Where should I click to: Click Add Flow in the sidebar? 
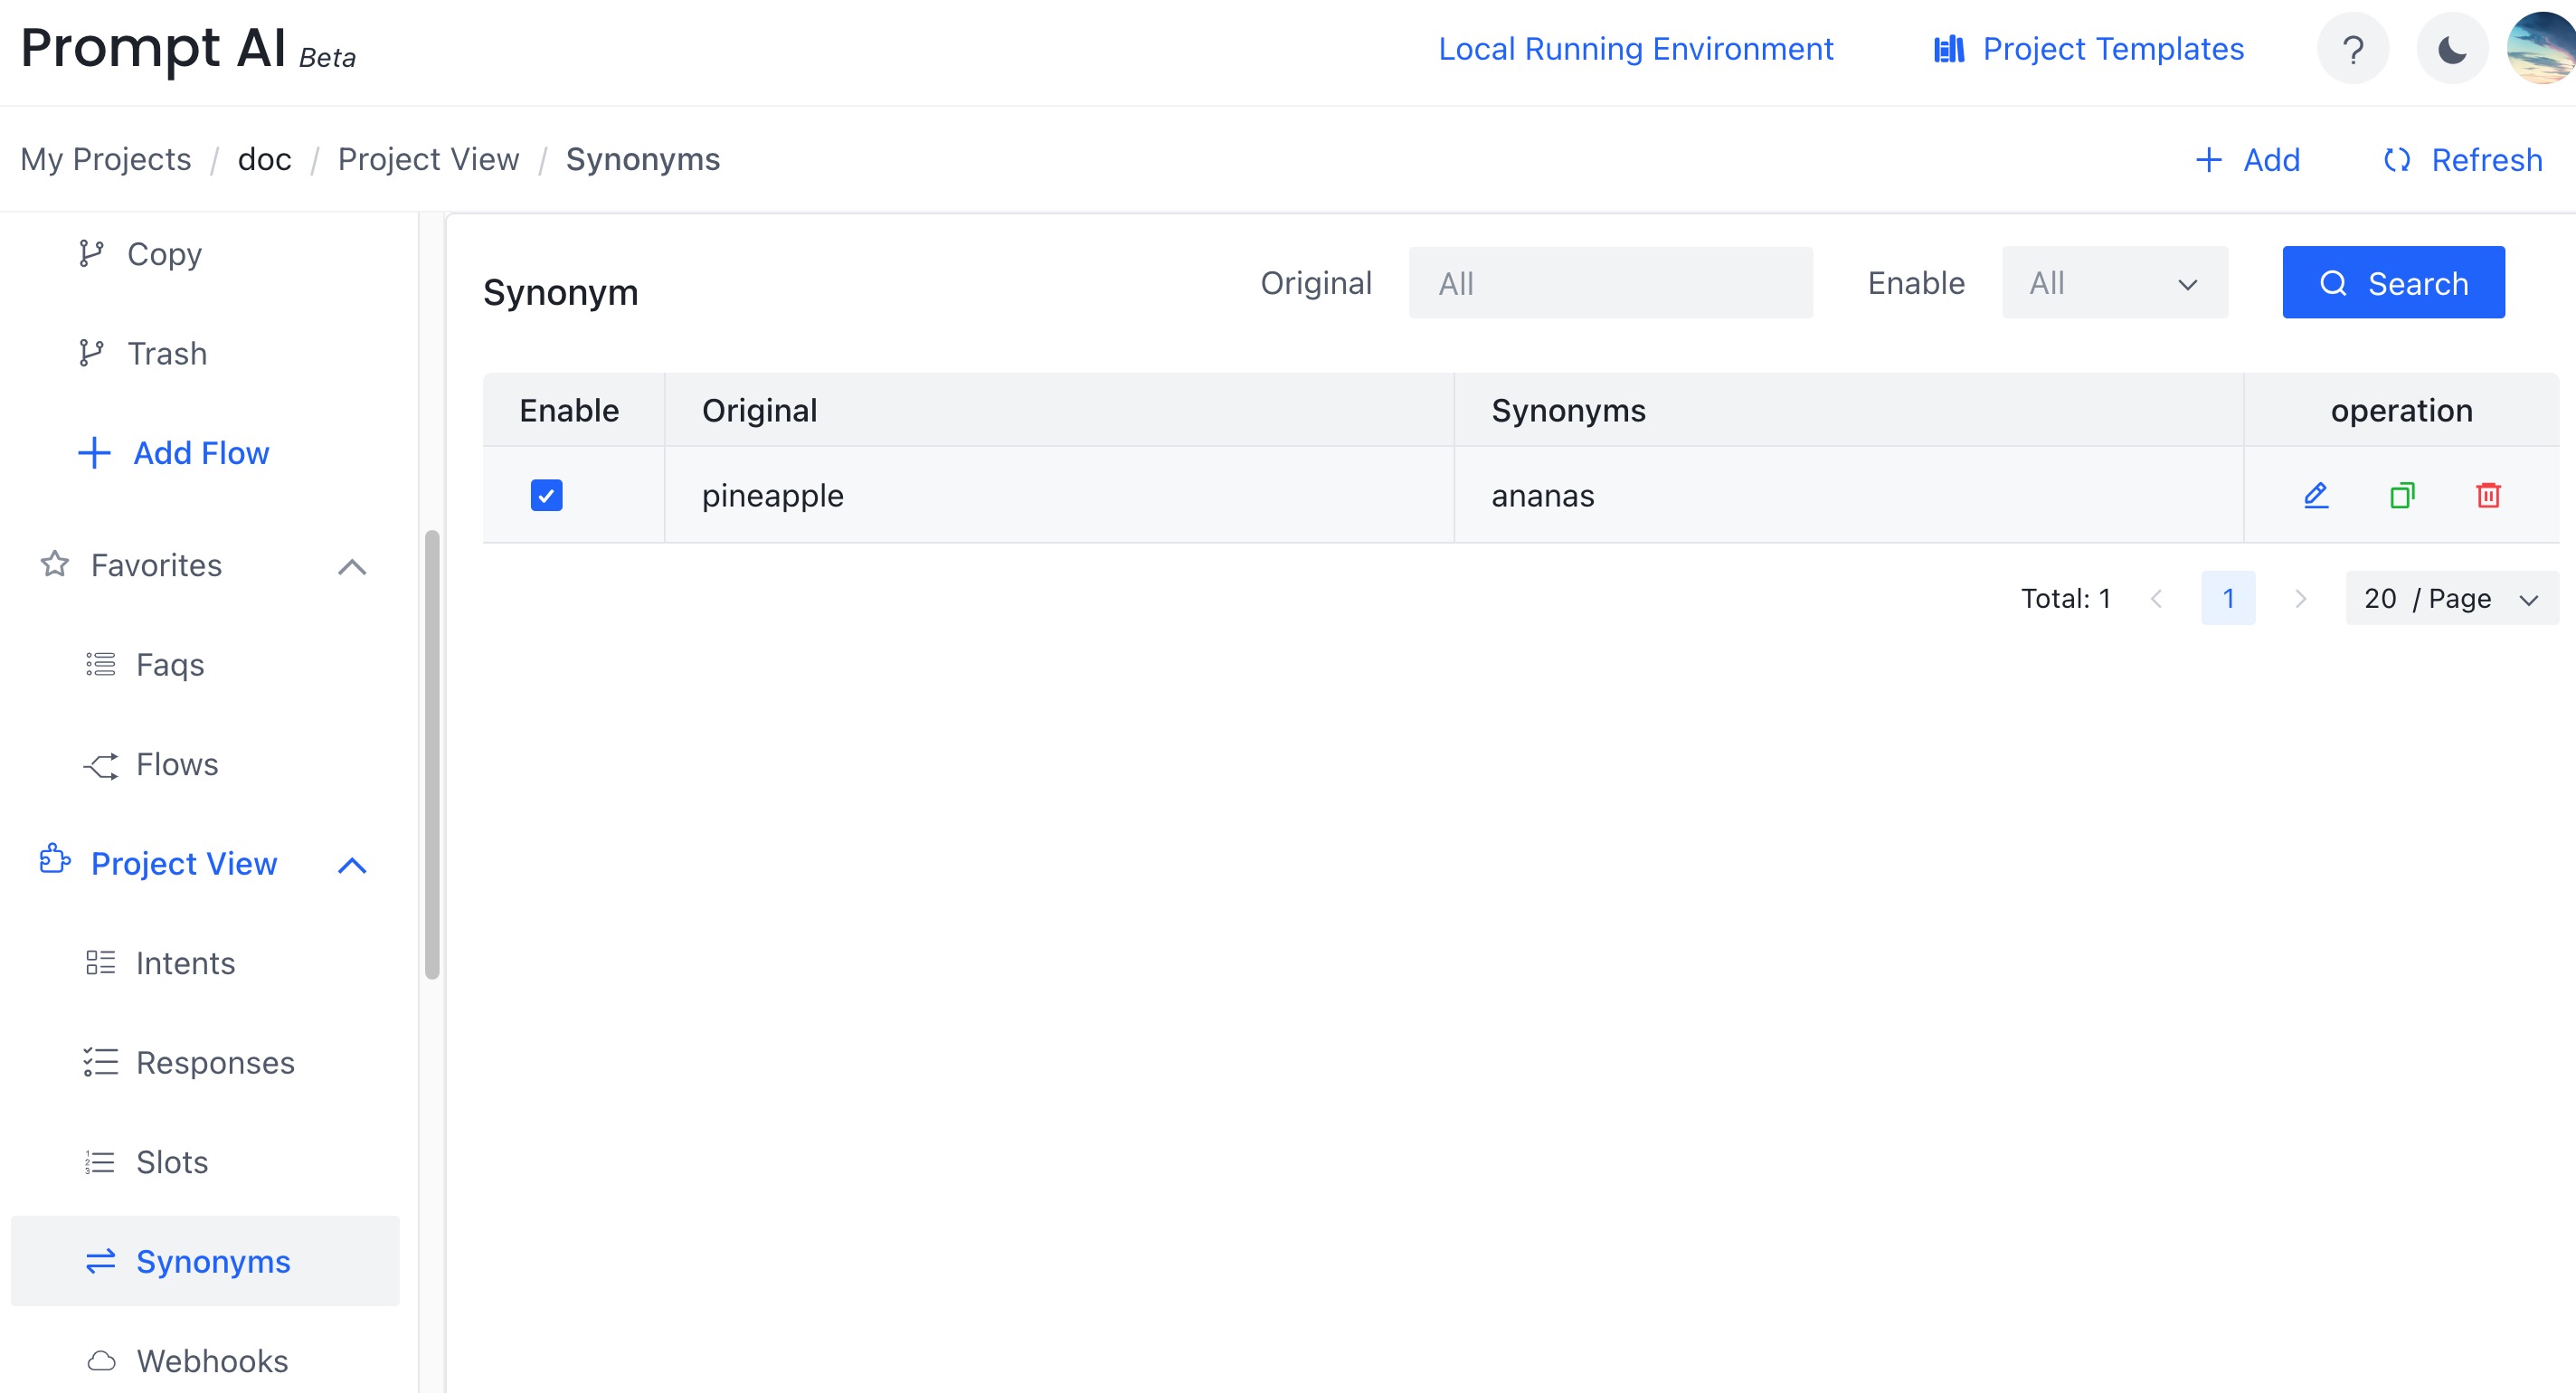173,453
